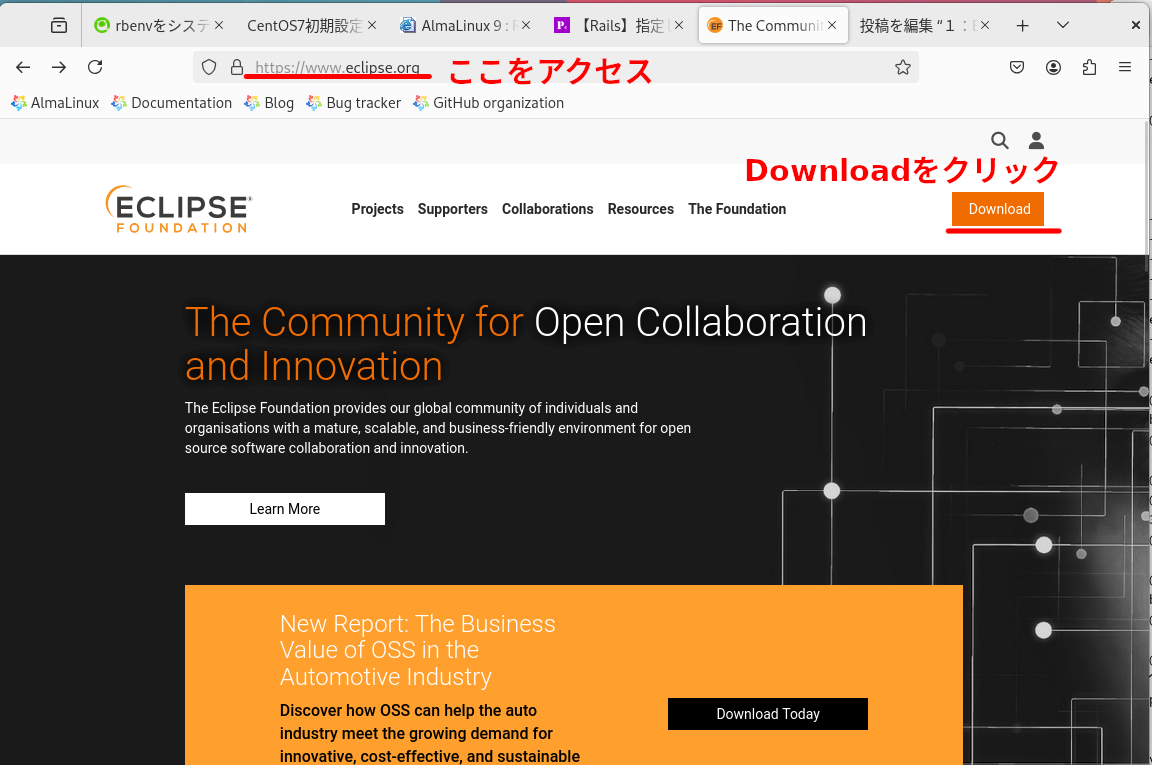The image size is (1152, 765).
Task: Bookmark this page with the star
Action: point(903,68)
